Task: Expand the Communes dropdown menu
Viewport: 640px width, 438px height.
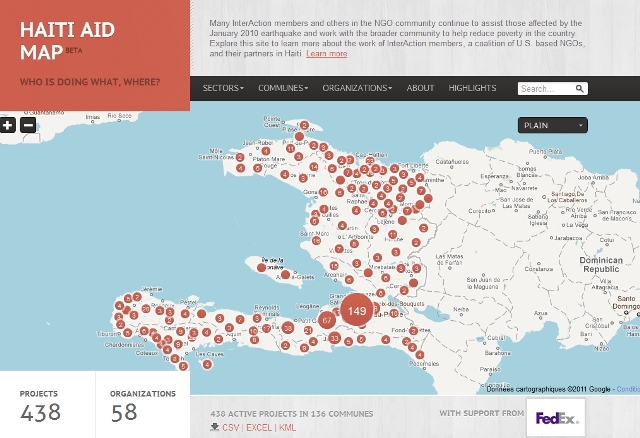Action: (284, 89)
